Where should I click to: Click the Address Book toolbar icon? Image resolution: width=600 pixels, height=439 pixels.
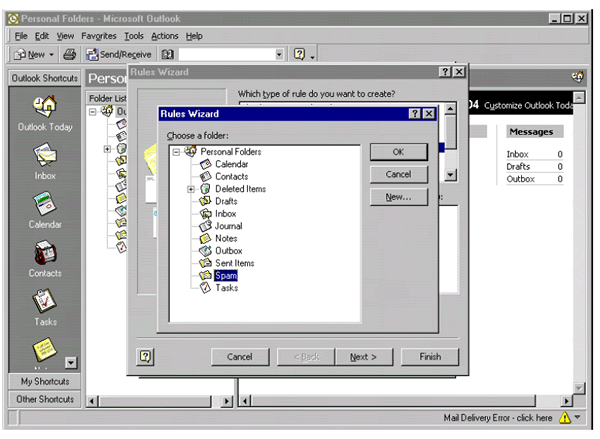click(168, 54)
